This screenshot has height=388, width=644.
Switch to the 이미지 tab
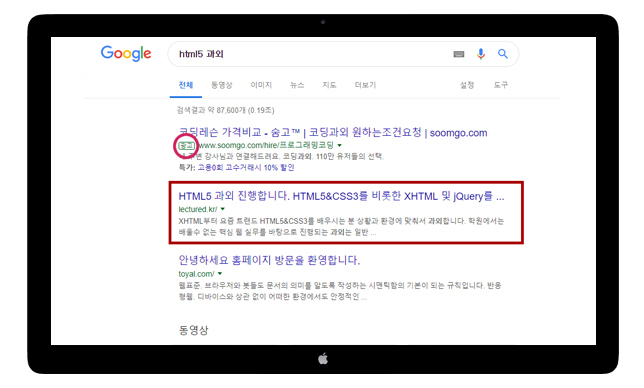(261, 85)
